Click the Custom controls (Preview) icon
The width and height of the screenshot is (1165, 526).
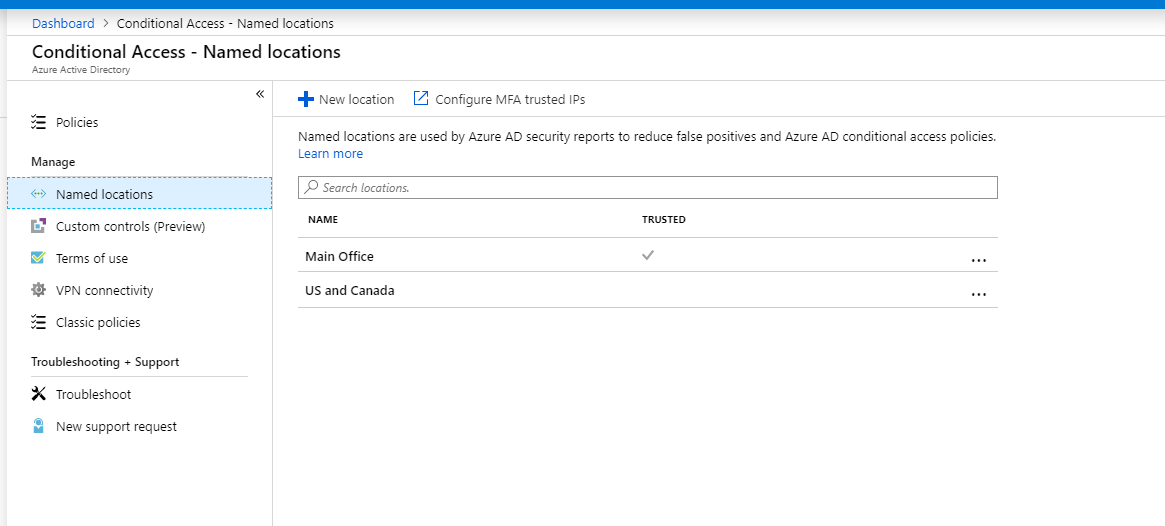(x=39, y=226)
